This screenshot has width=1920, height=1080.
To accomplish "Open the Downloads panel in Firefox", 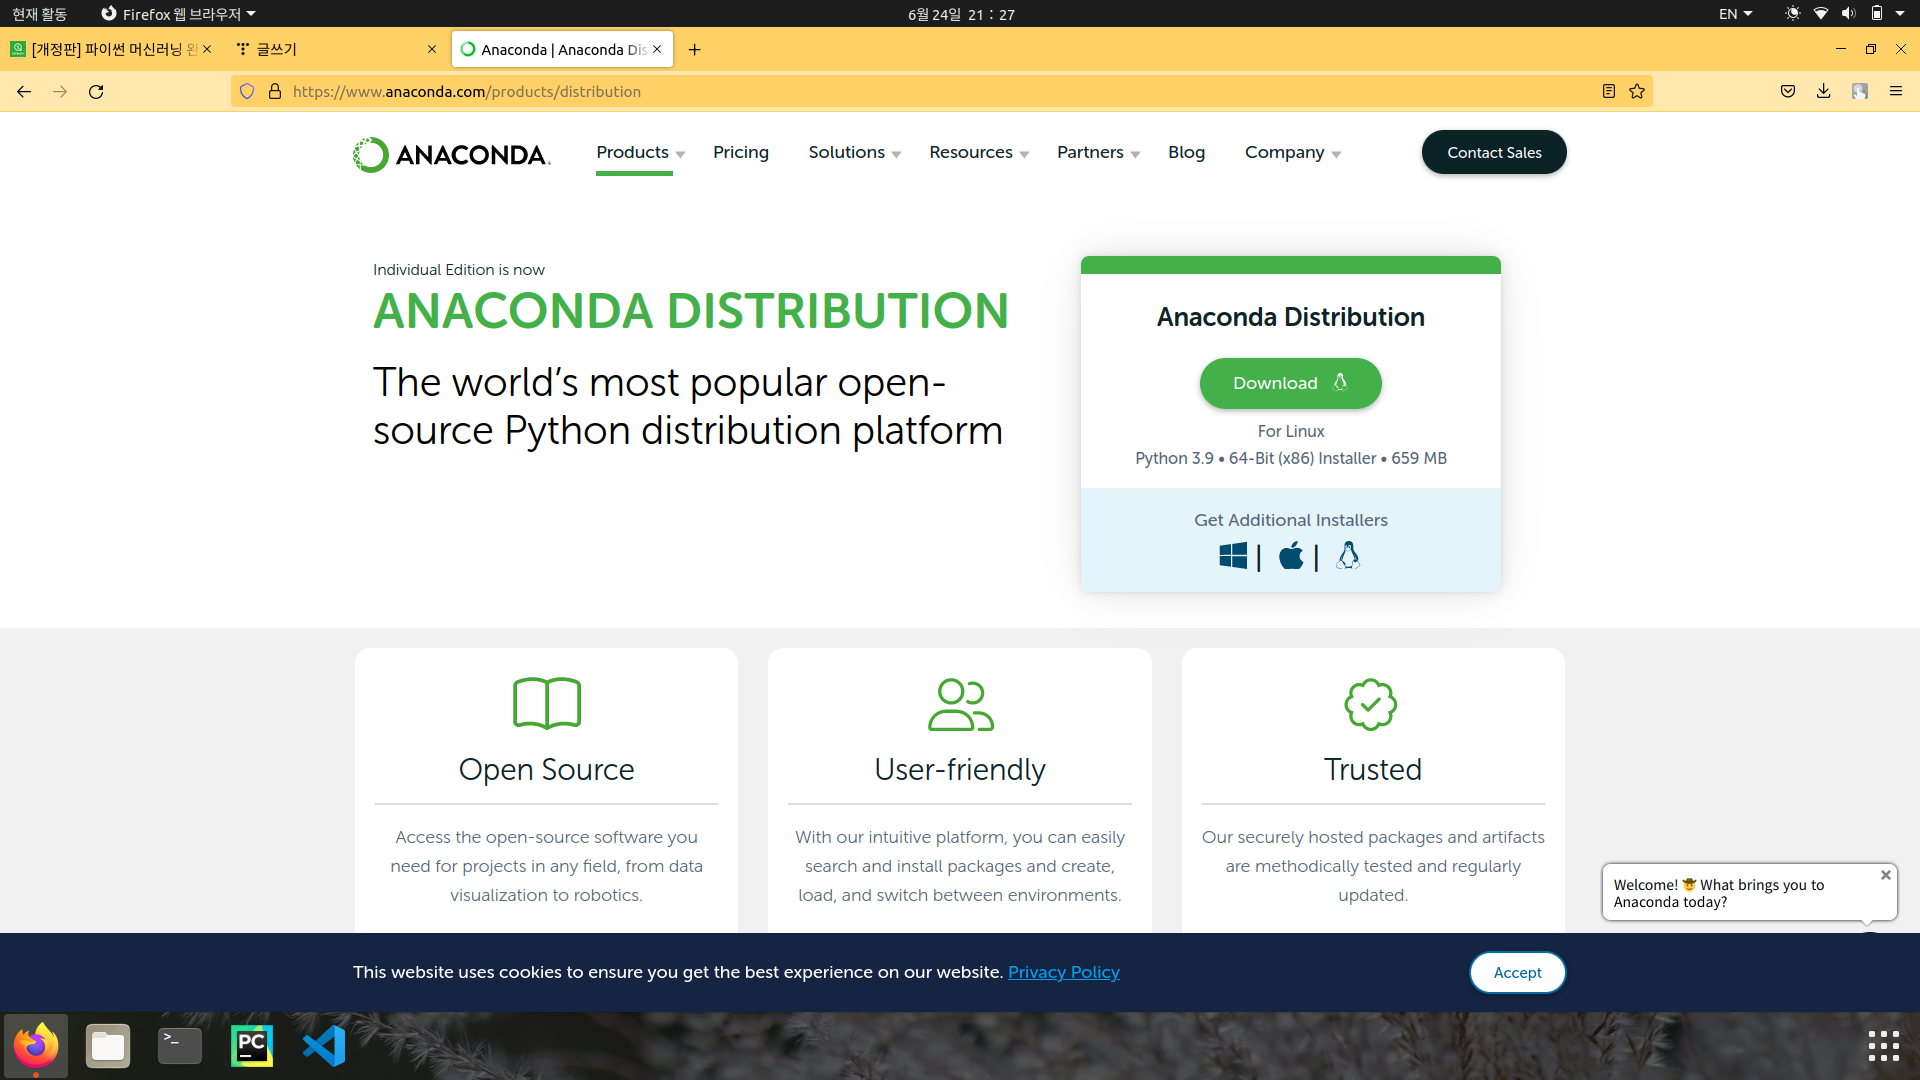I will coord(1823,91).
